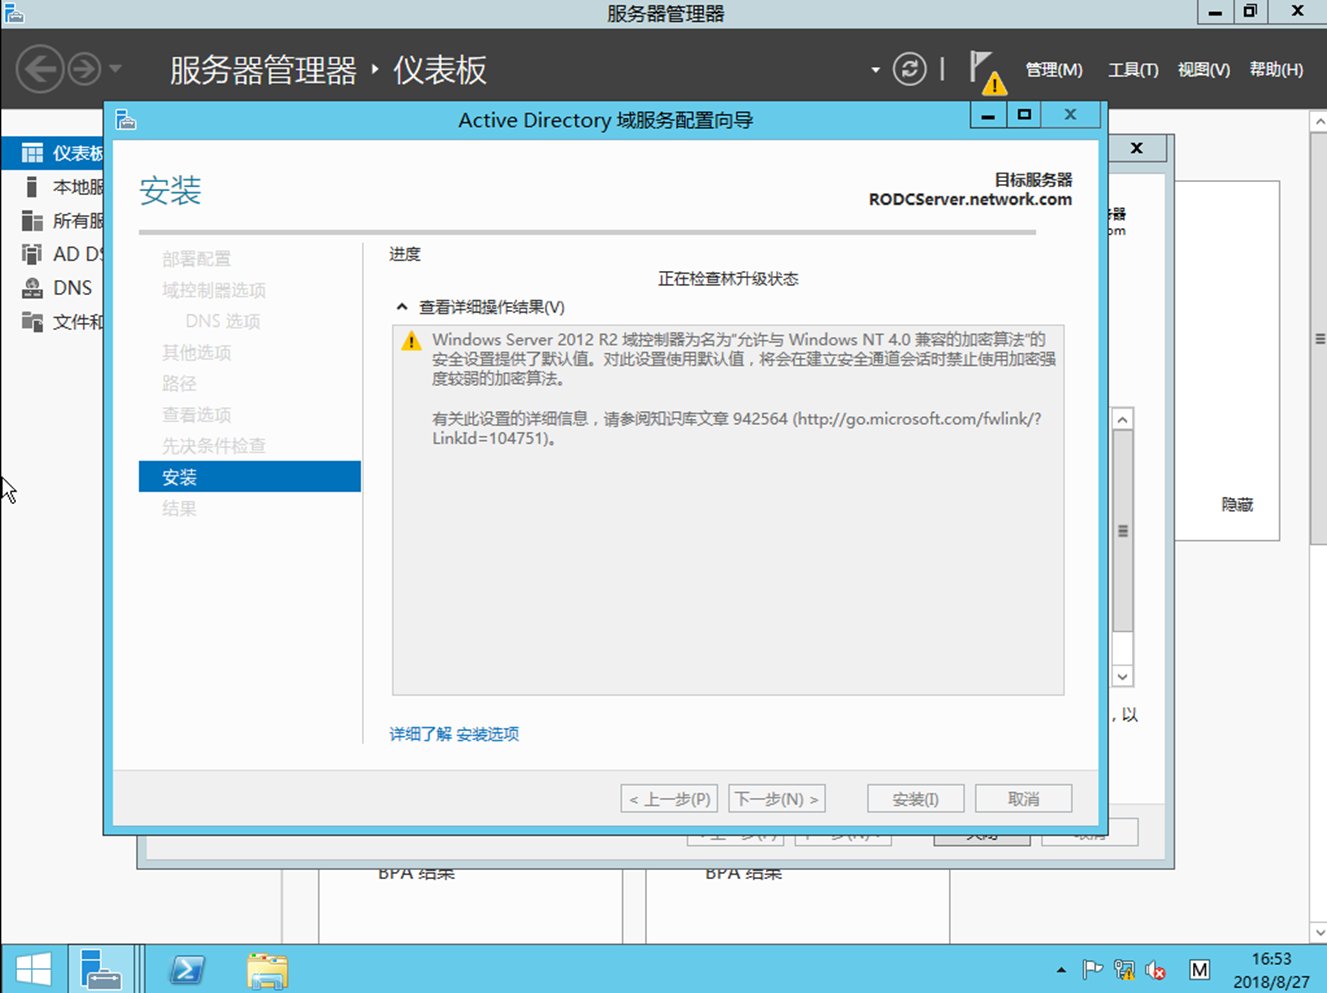Open the small dropdown arrow beside refresh icon
This screenshot has height=993, width=1327.
point(875,70)
